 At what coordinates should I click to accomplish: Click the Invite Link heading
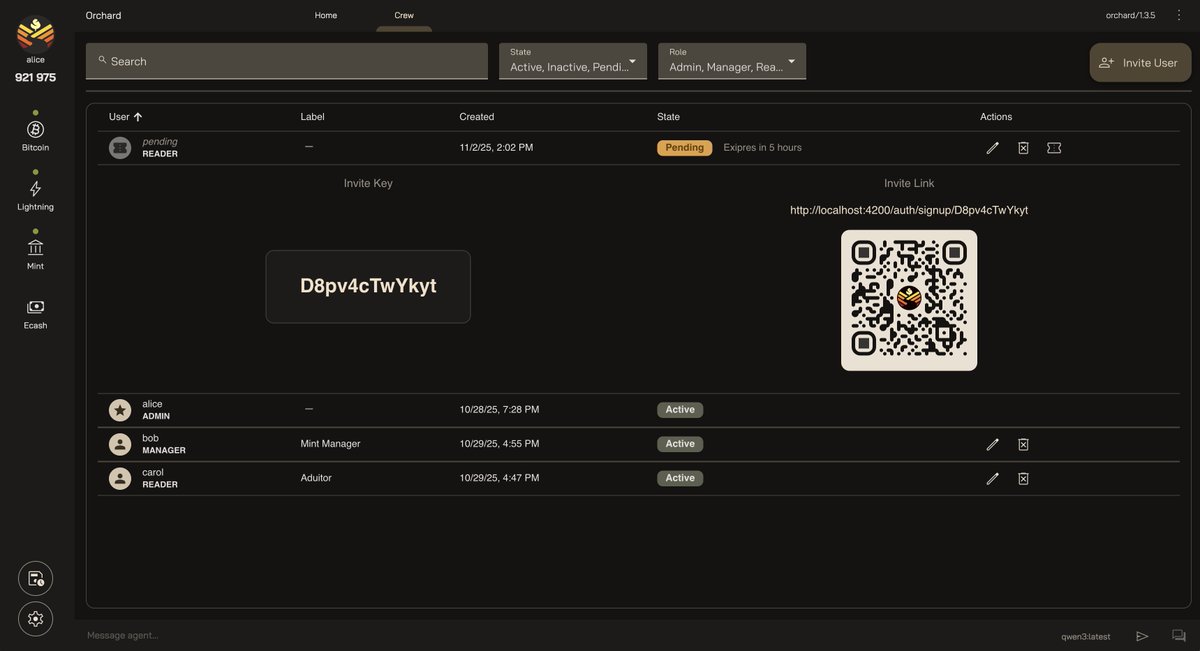click(x=909, y=183)
